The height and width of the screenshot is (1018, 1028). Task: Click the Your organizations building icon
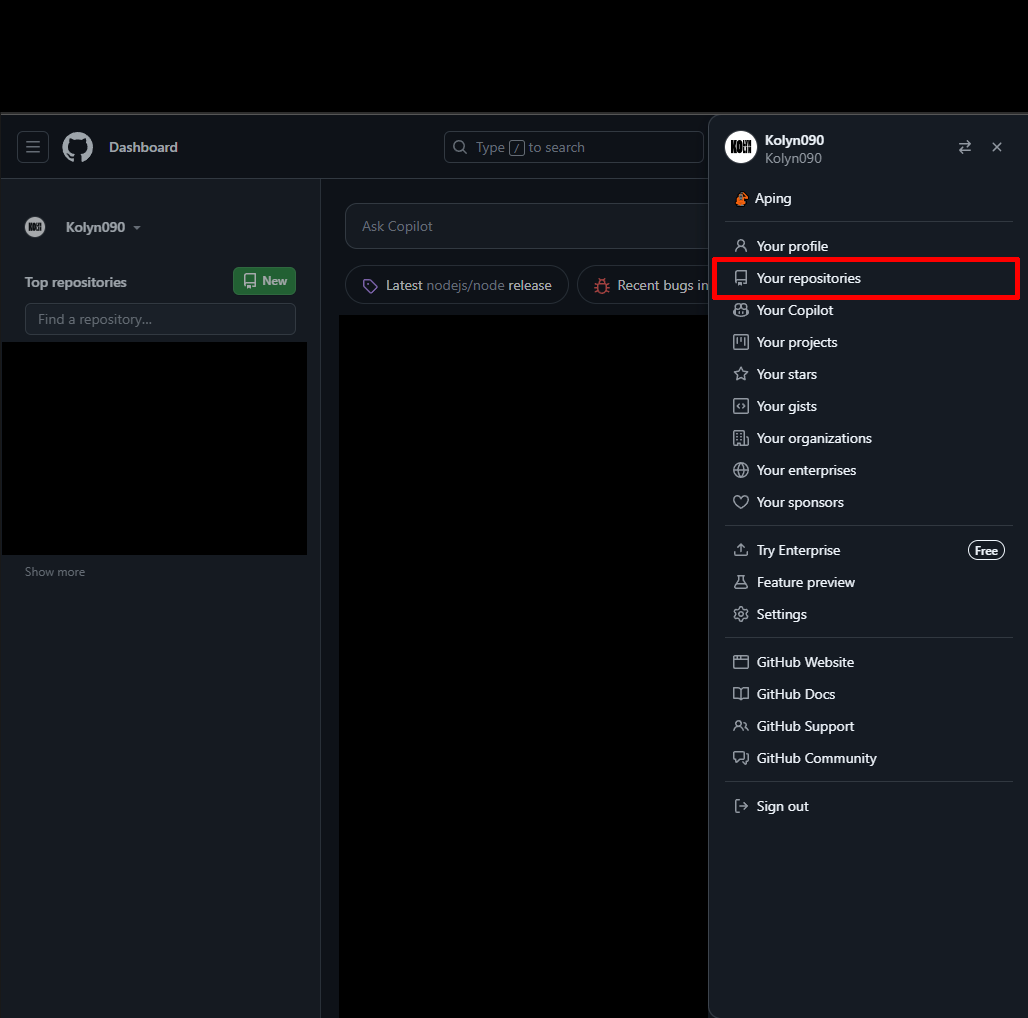[x=741, y=438]
